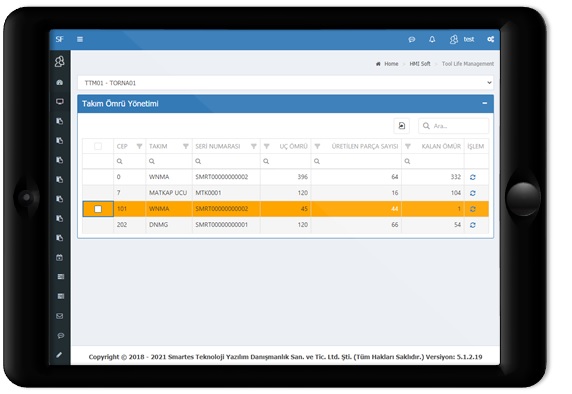The image size is (572, 394).
Task: Focus the Ara... search field
Action: pyautogui.click(x=453, y=126)
